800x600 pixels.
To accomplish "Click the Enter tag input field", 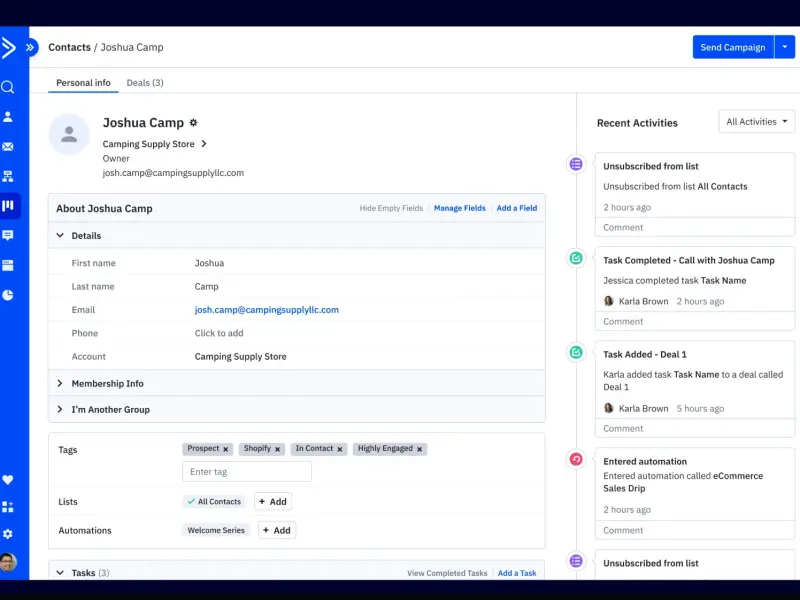I will pyautogui.click(x=247, y=471).
